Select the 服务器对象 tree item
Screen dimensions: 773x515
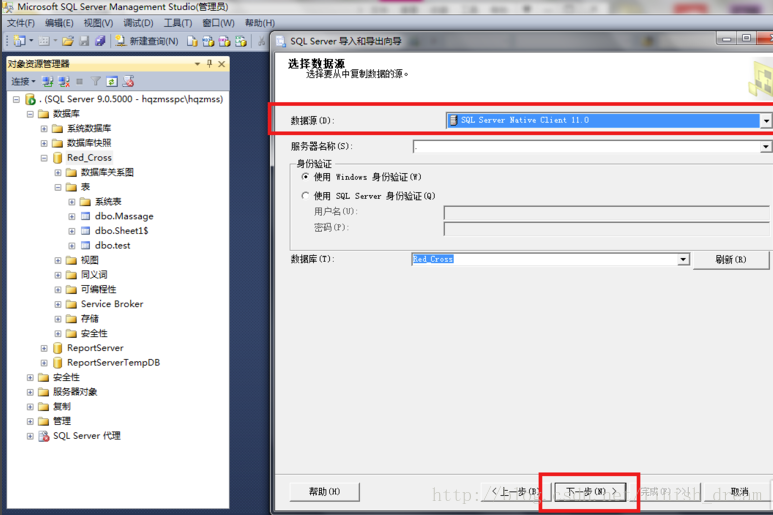pos(75,392)
